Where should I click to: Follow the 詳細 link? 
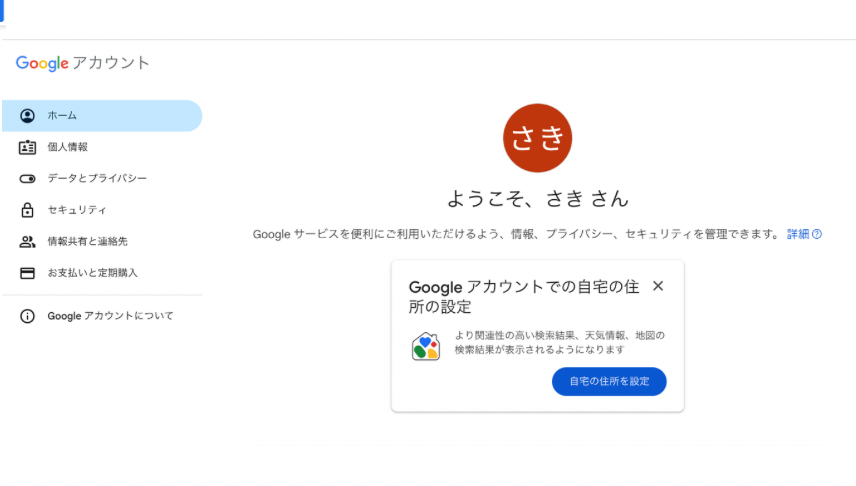tap(798, 234)
